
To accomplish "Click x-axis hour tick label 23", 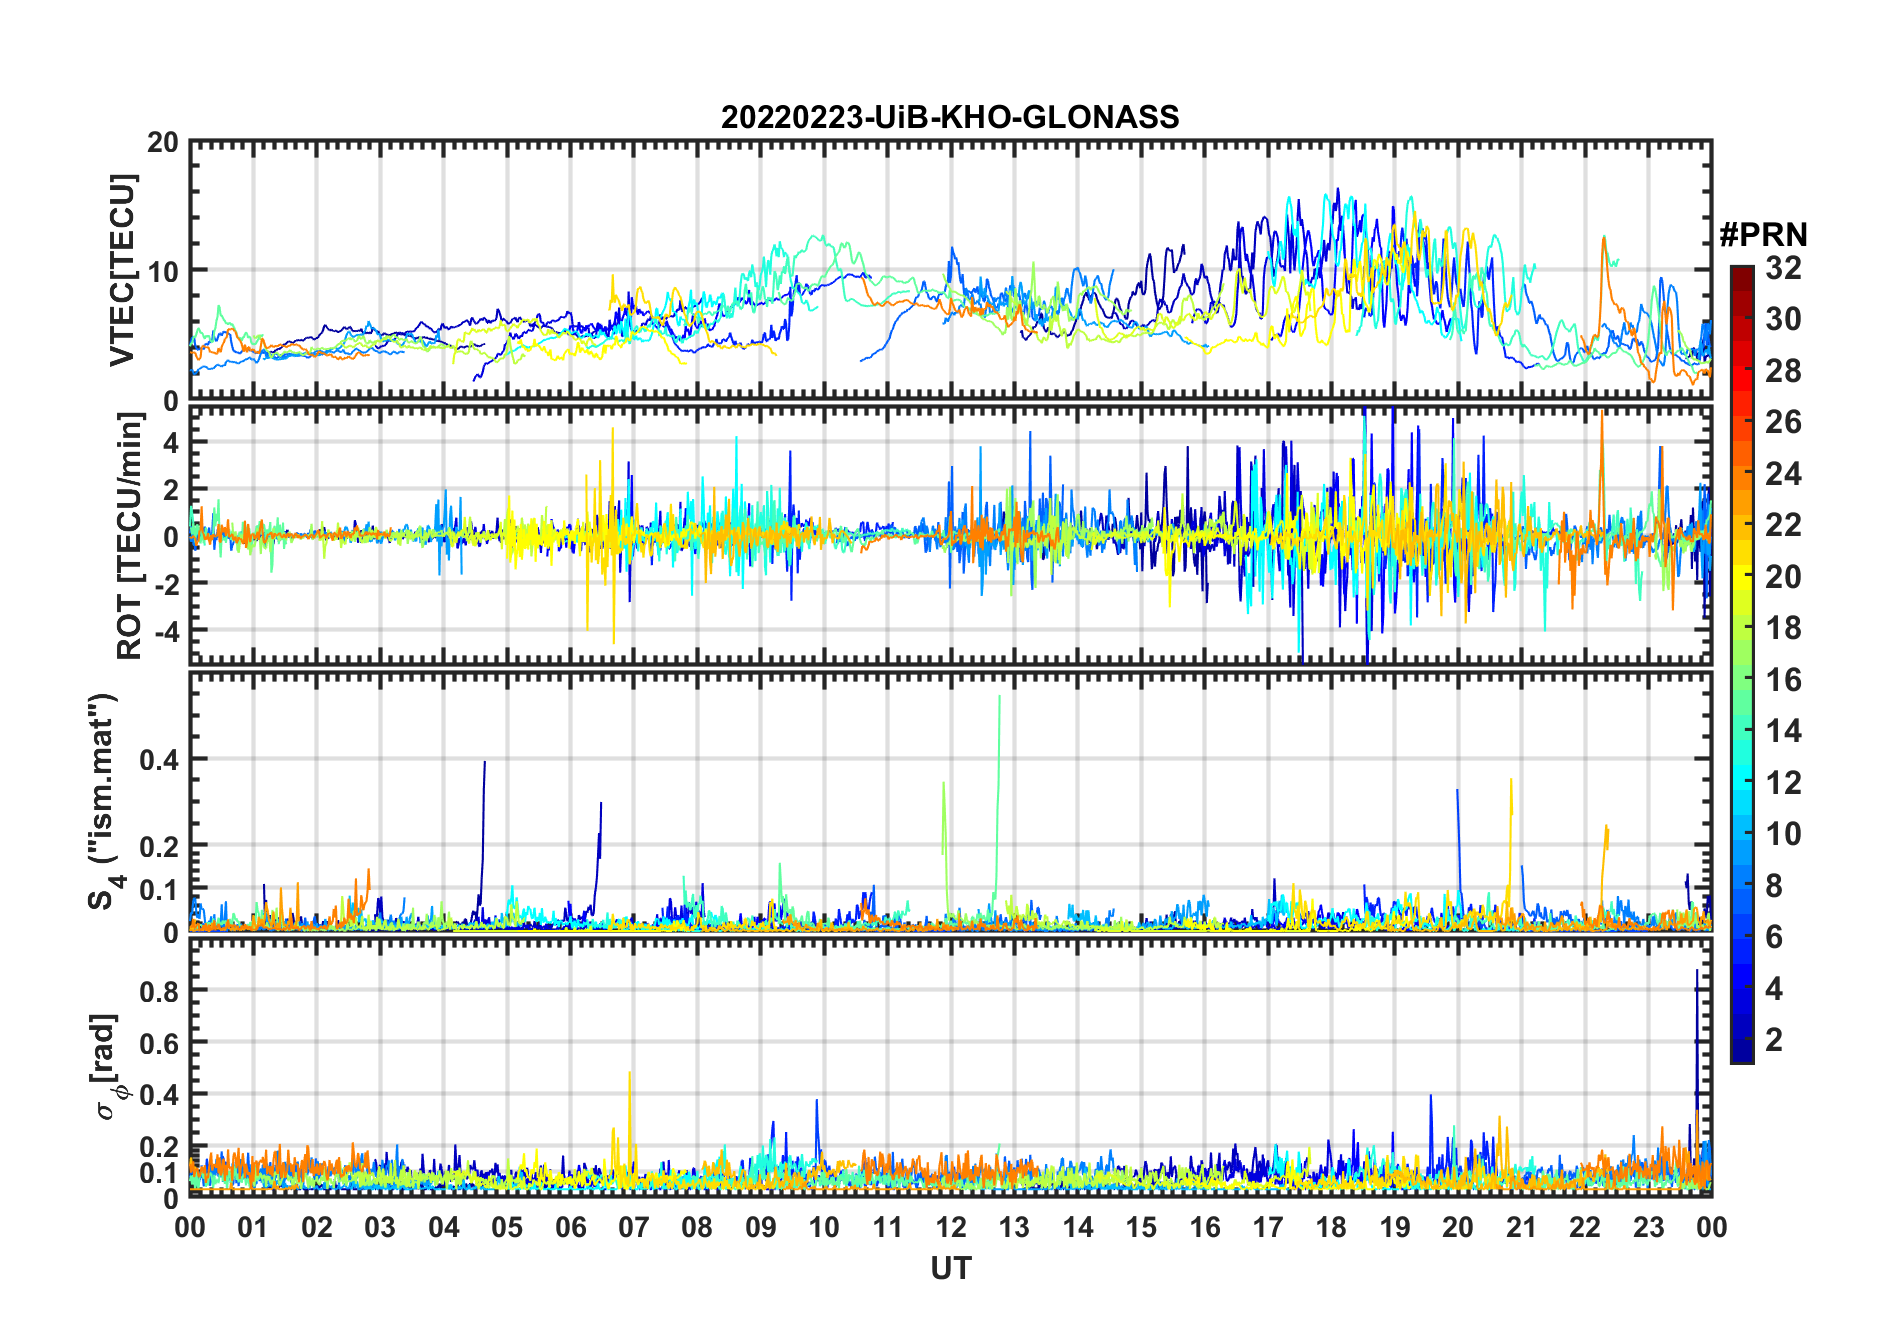I will 1649,1227.
